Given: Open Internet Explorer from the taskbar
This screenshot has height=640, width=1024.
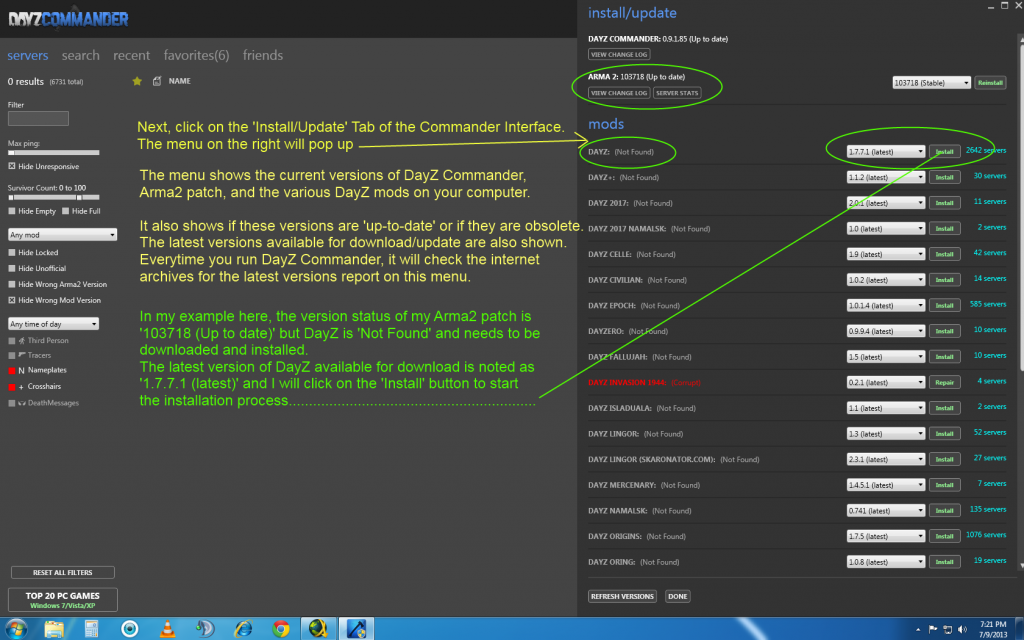Looking at the screenshot, I should point(244,628).
